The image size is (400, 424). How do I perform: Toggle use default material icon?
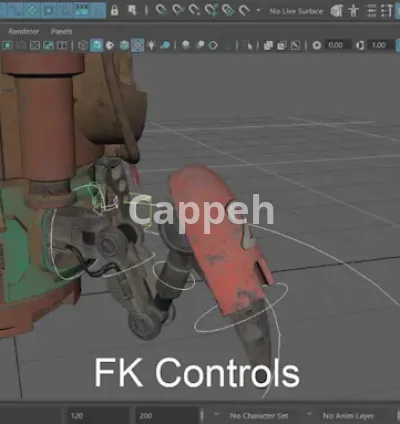(x=110, y=45)
